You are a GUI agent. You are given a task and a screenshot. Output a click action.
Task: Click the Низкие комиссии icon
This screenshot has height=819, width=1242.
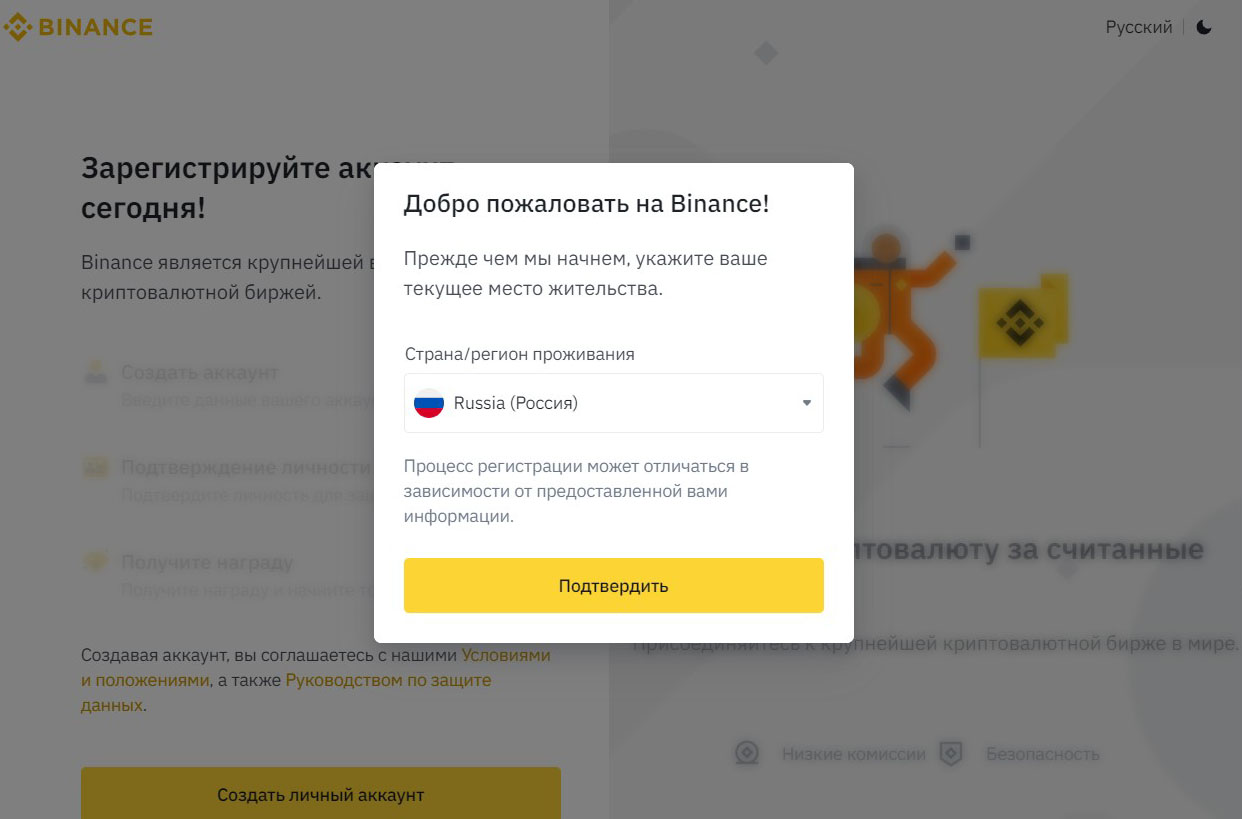point(747,753)
